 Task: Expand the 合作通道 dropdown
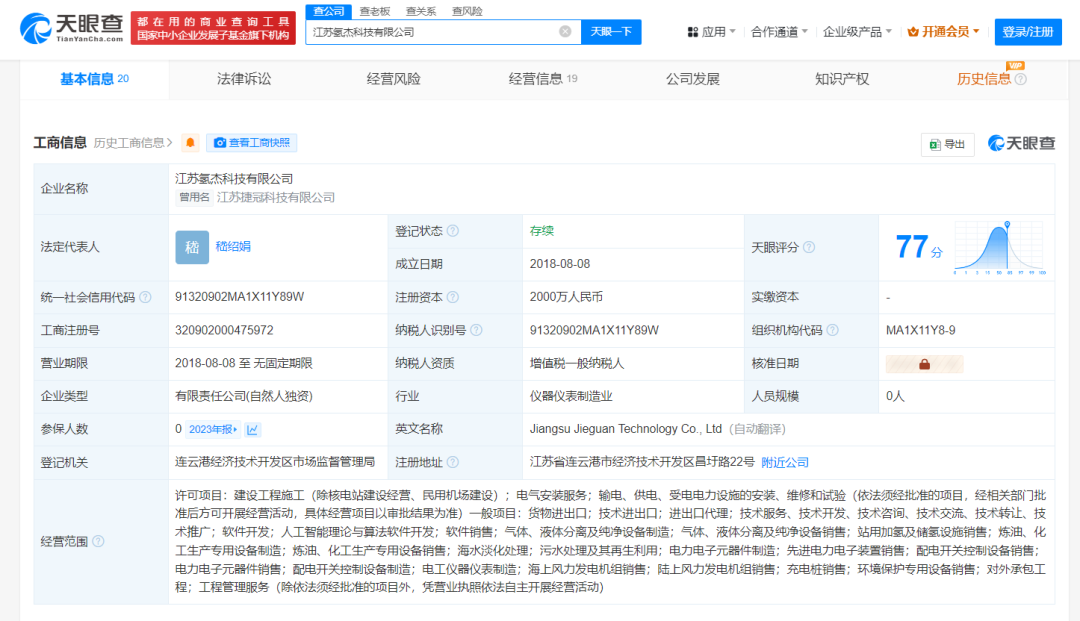tap(779, 32)
